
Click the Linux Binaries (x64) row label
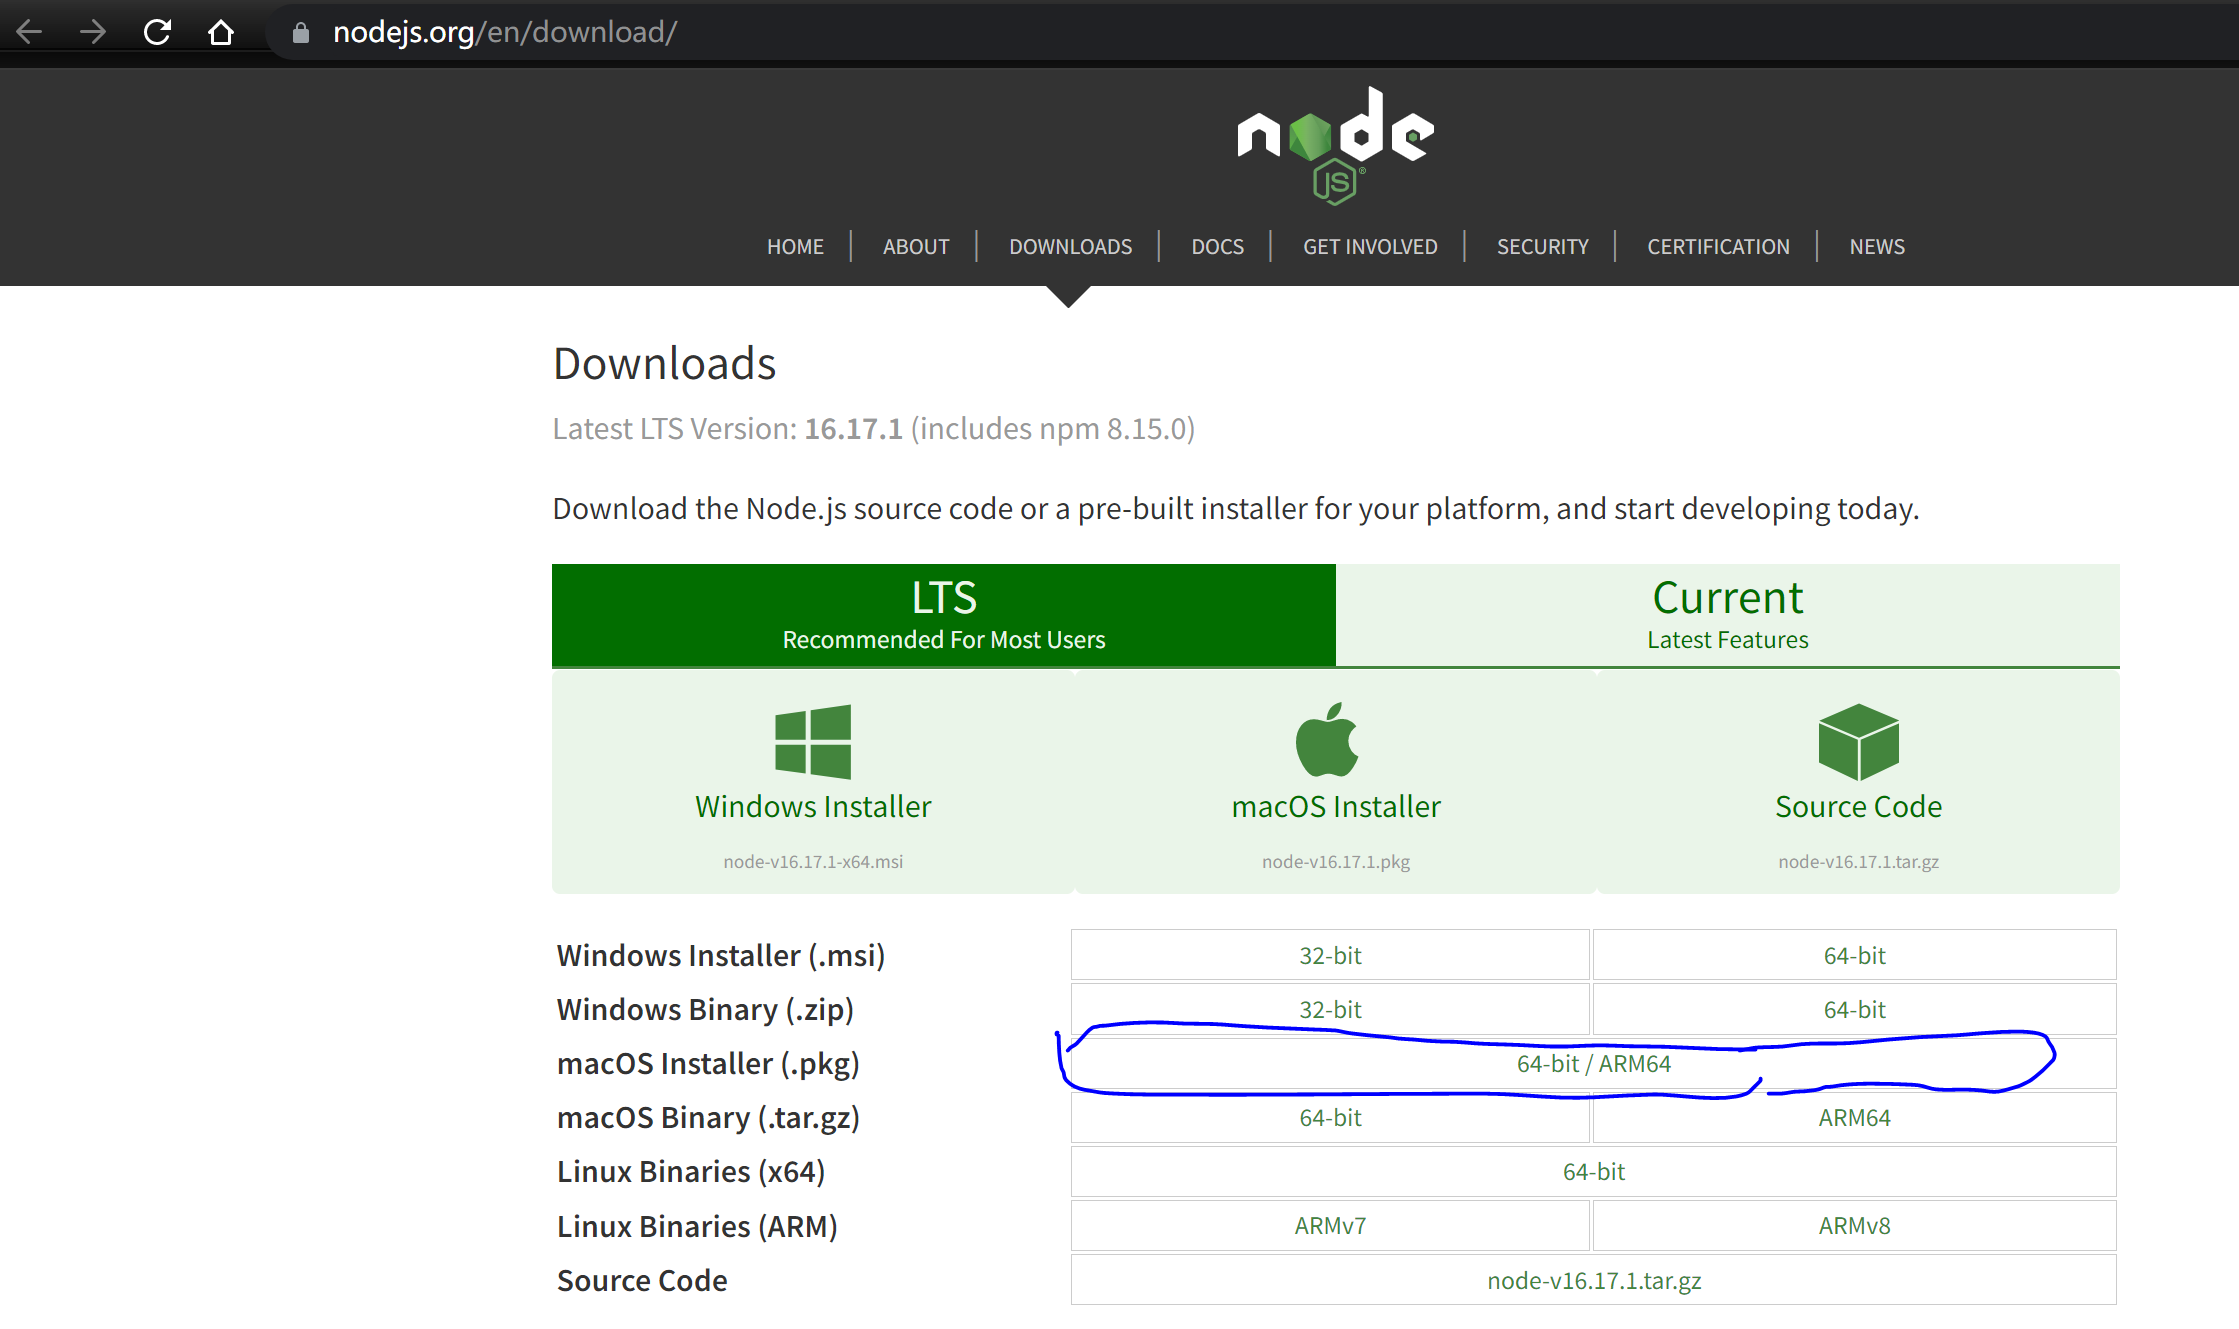(x=691, y=1171)
